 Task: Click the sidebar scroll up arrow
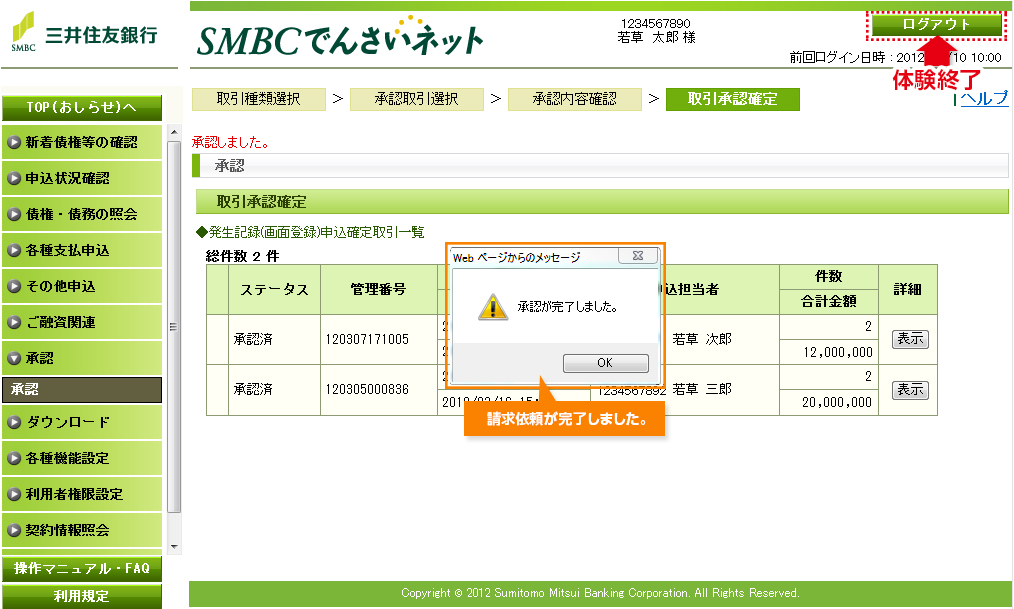point(174,133)
